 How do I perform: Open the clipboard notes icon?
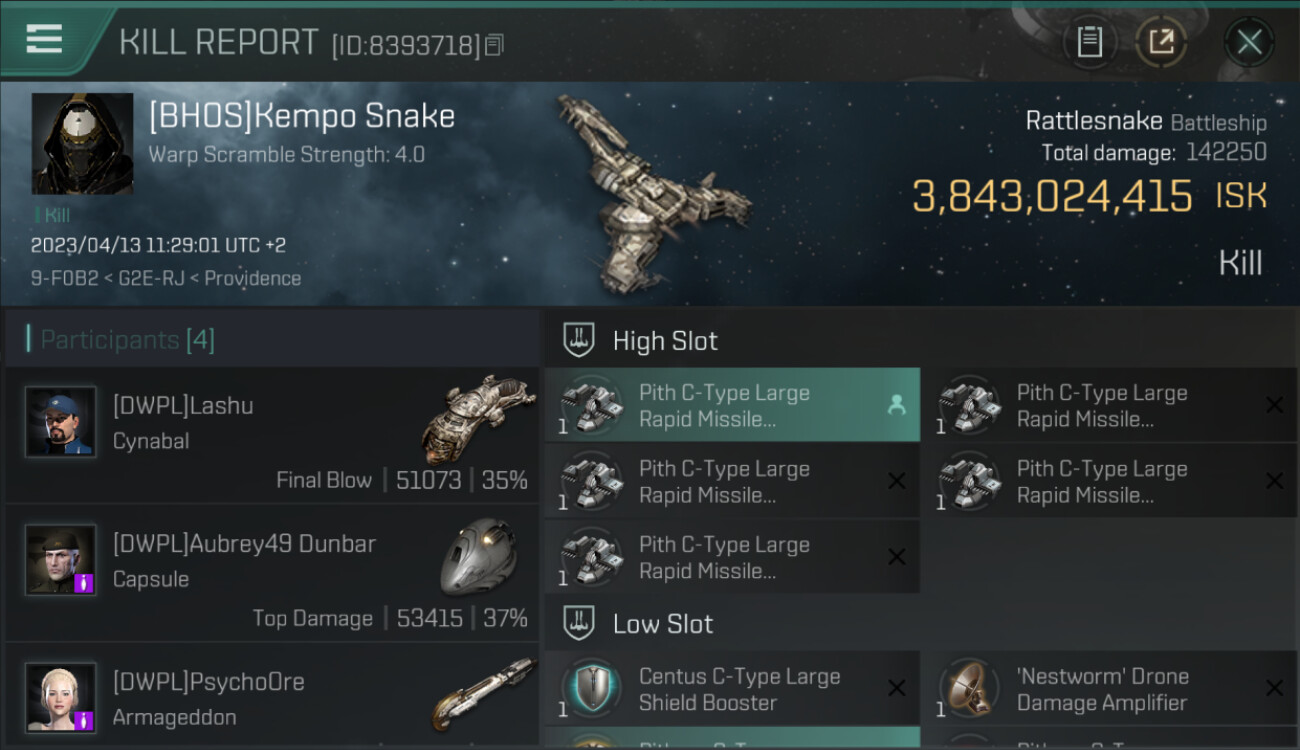click(x=1089, y=42)
